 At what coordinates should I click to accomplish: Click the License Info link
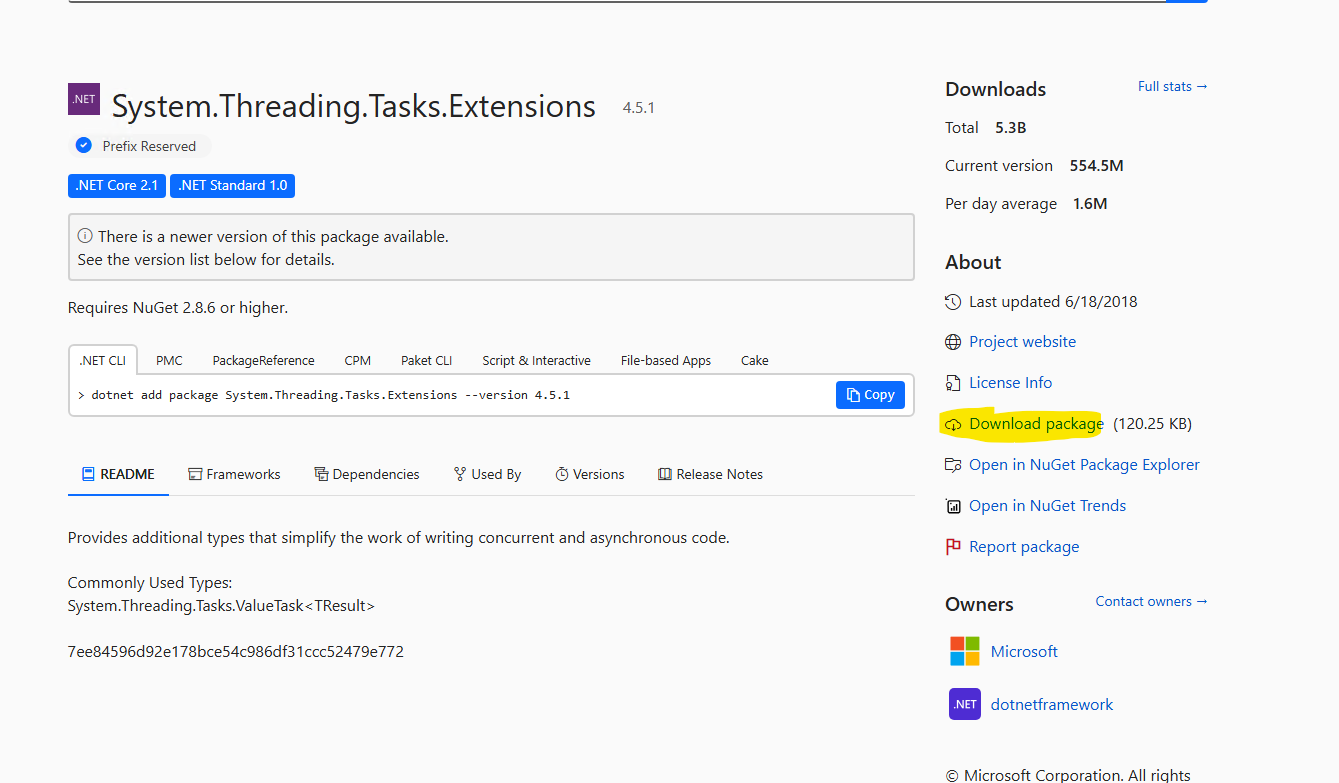[1010, 383]
